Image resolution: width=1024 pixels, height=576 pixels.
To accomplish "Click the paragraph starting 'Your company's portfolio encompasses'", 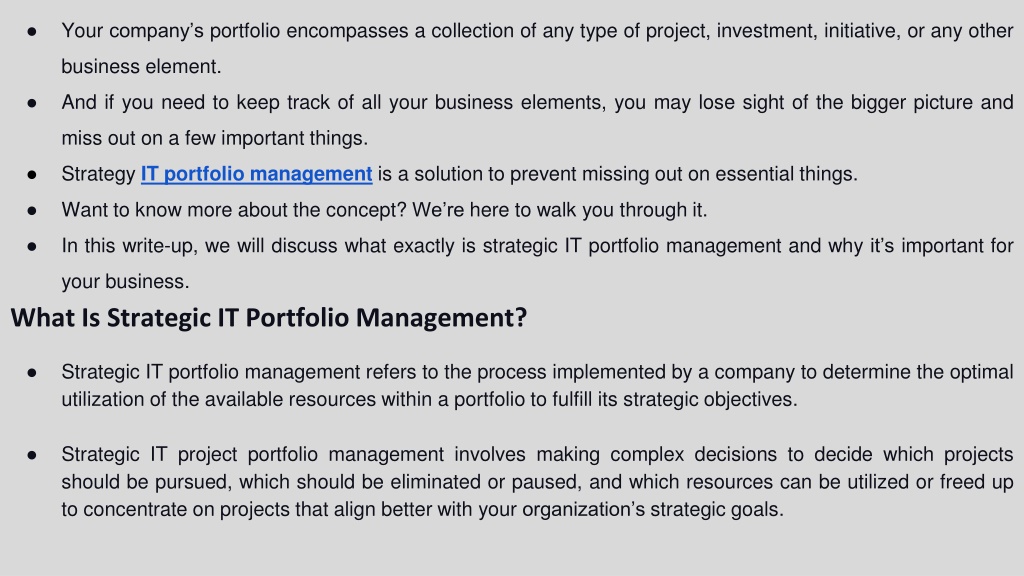I will [537, 48].
